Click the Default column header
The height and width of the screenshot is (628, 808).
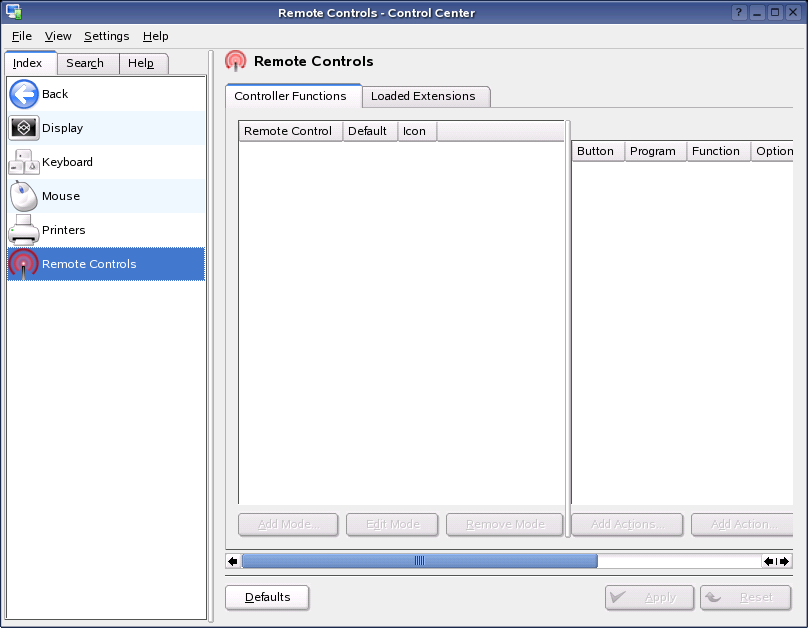coord(370,131)
